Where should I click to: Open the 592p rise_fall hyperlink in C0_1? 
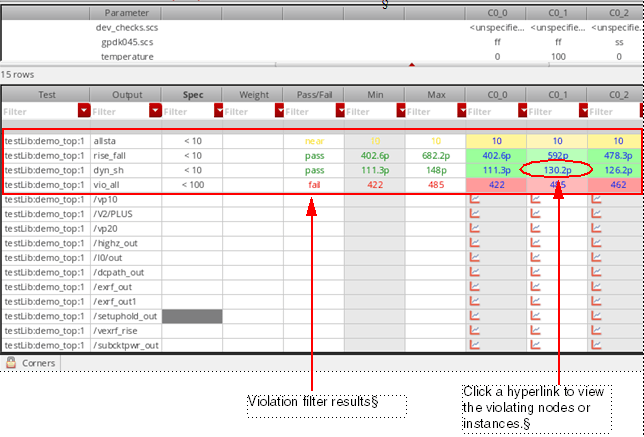point(557,156)
